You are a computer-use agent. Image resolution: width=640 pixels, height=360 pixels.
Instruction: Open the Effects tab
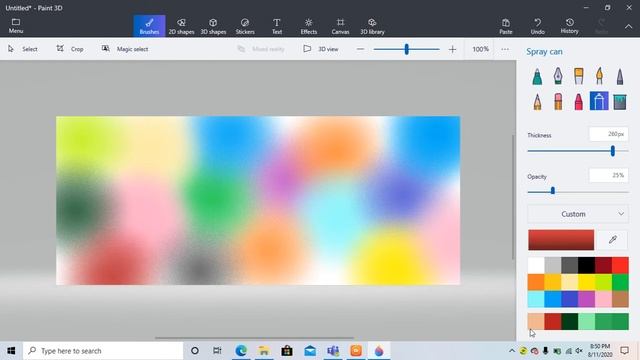[309, 26]
